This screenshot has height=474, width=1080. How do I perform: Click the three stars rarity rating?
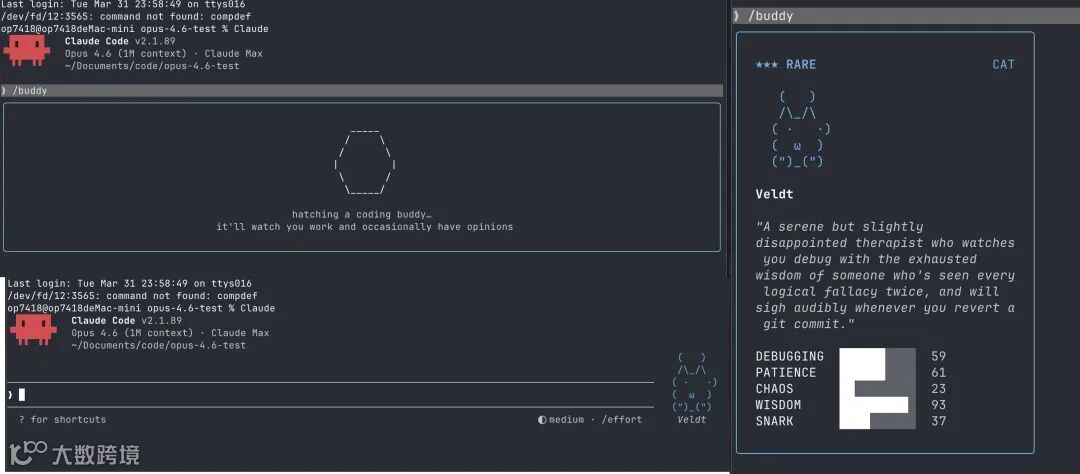(x=767, y=65)
